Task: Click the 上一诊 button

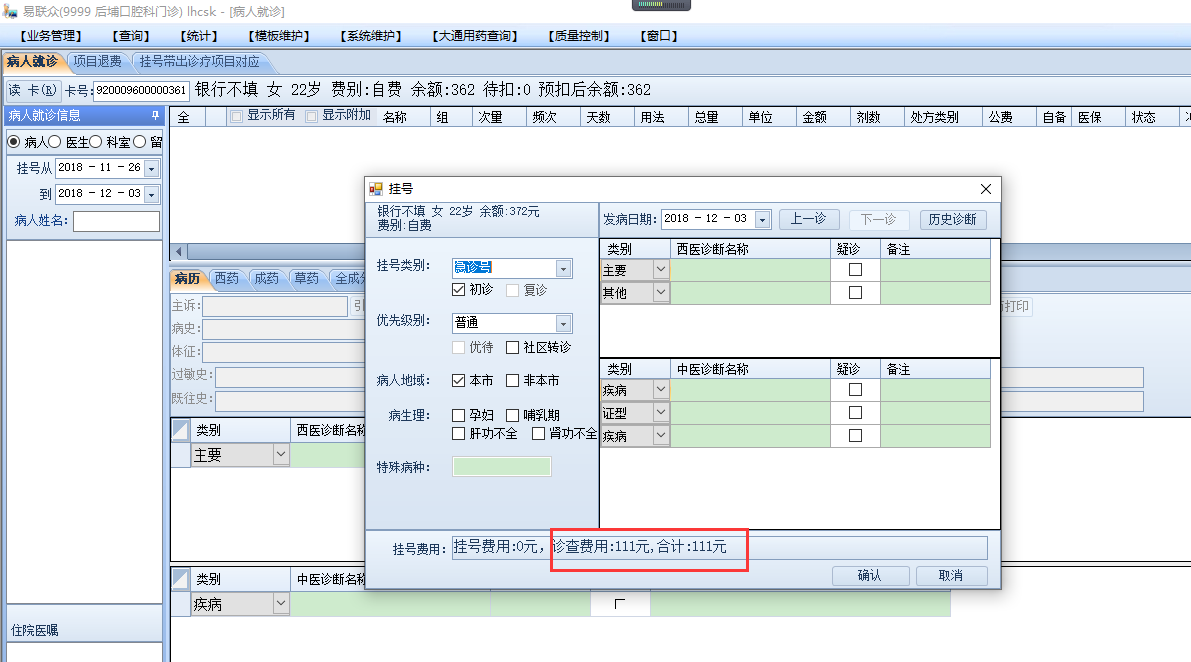Action: 808,219
